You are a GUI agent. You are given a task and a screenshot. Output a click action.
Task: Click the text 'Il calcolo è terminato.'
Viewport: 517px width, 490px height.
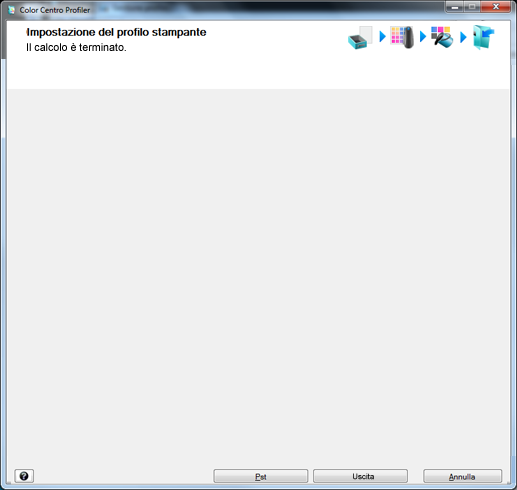tap(76, 47)
